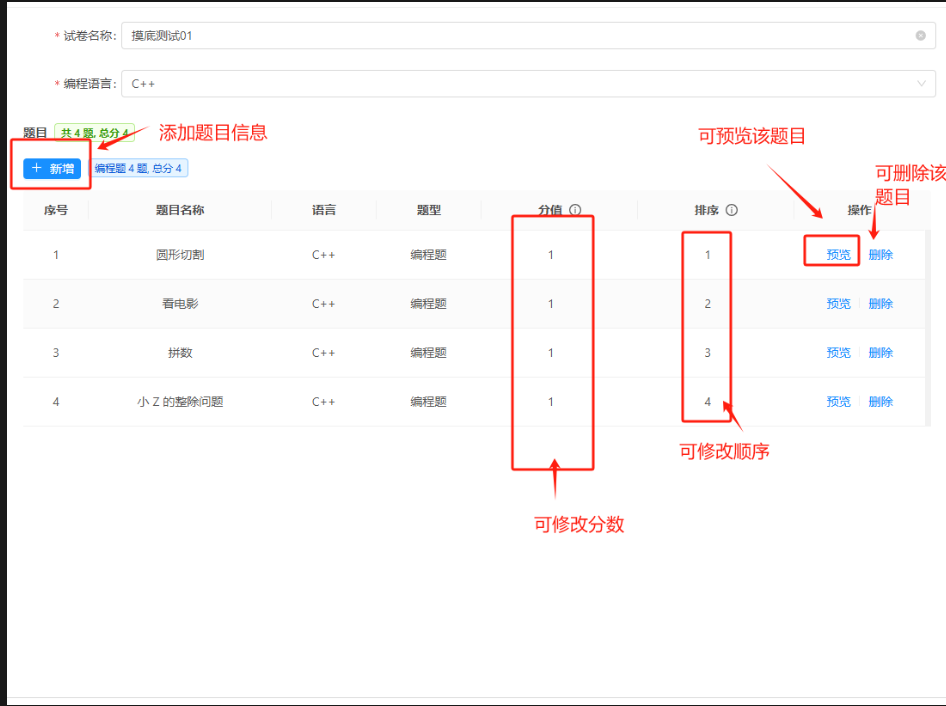This screenshot has width=946, height=706.
Task: Edit the score value of 圆形切割
Action: point(550,255)
